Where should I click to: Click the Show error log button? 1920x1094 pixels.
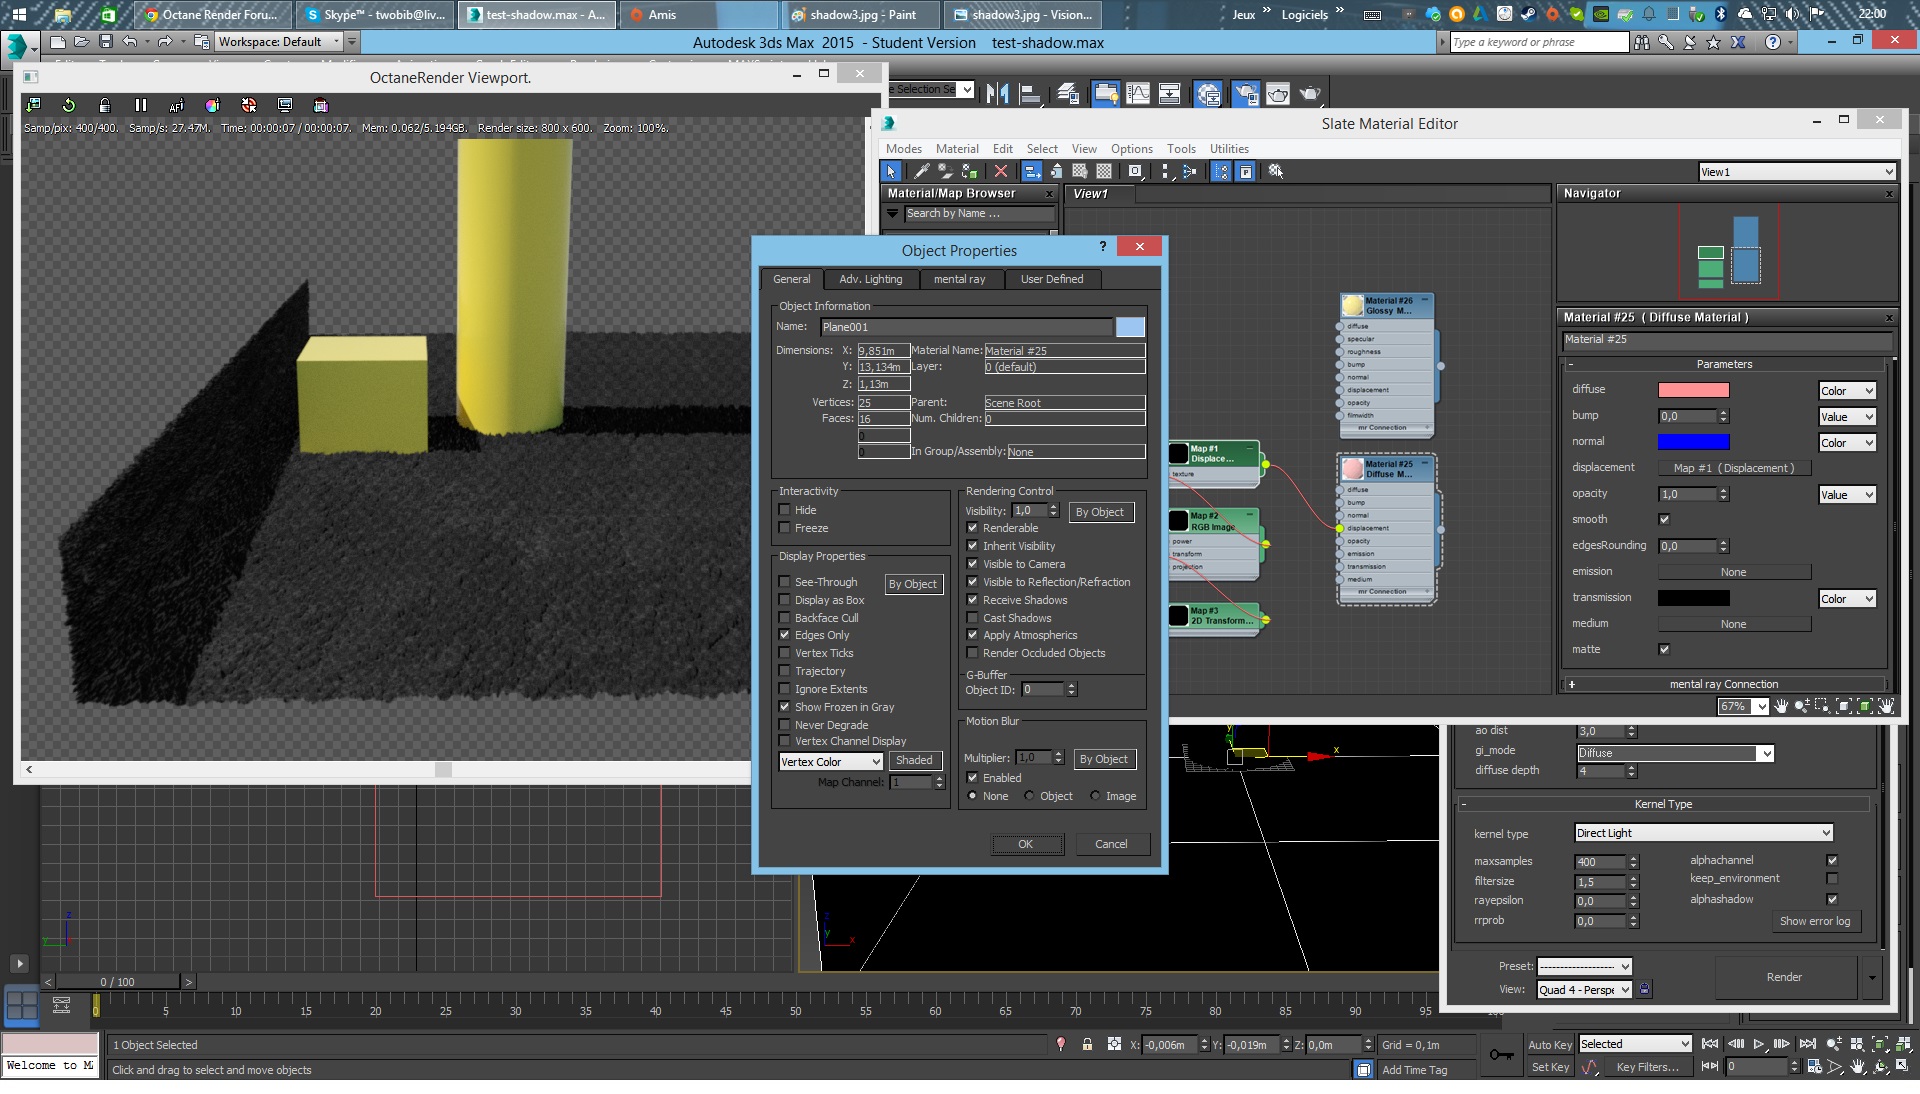click(1814, 921)
